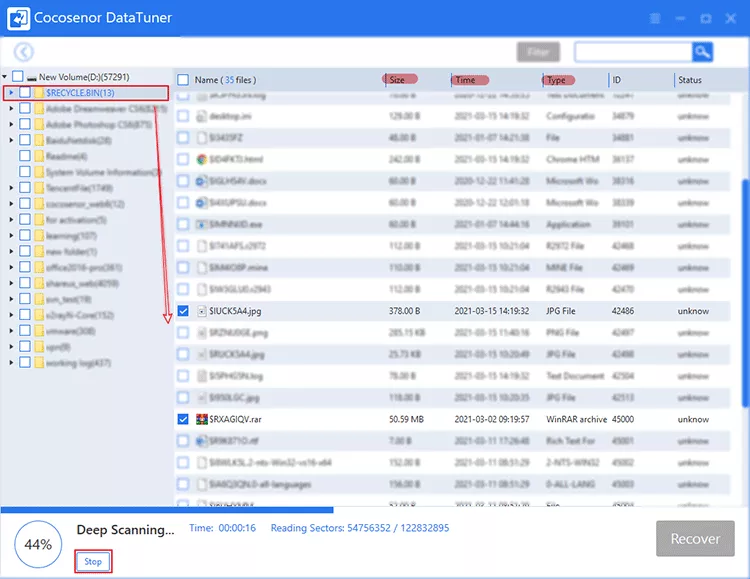Click the Adobe Photoshop CS6 folder icon
The height and width of the screenshot is (579, 750).
pyautogui.click(x=39, y=124)
